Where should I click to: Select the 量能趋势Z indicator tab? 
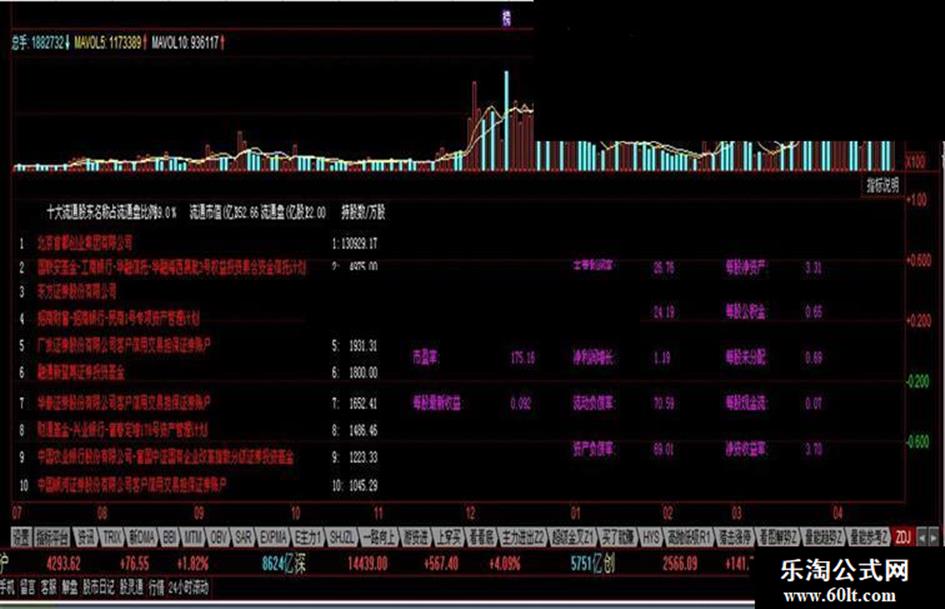pos(823,537)
